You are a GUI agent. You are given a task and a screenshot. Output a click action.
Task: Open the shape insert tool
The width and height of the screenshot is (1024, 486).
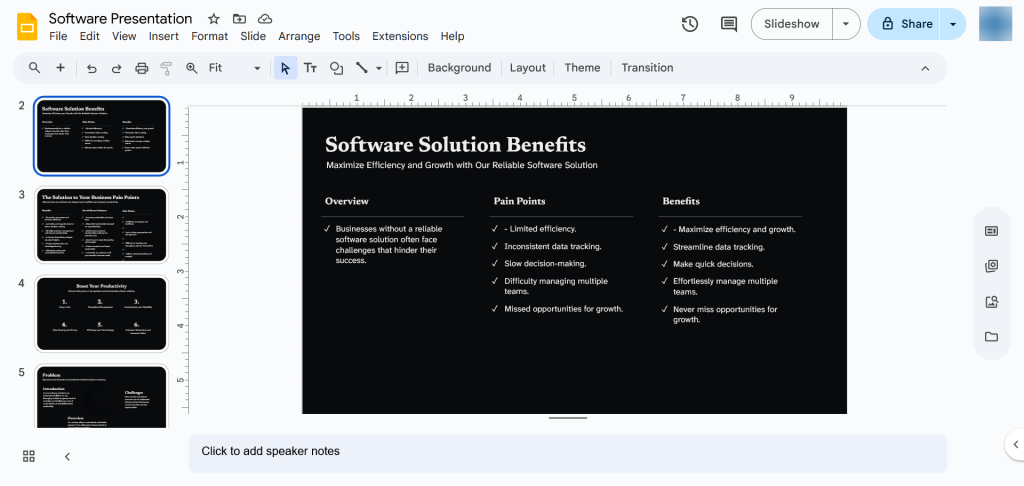click(x=336, y=68)
